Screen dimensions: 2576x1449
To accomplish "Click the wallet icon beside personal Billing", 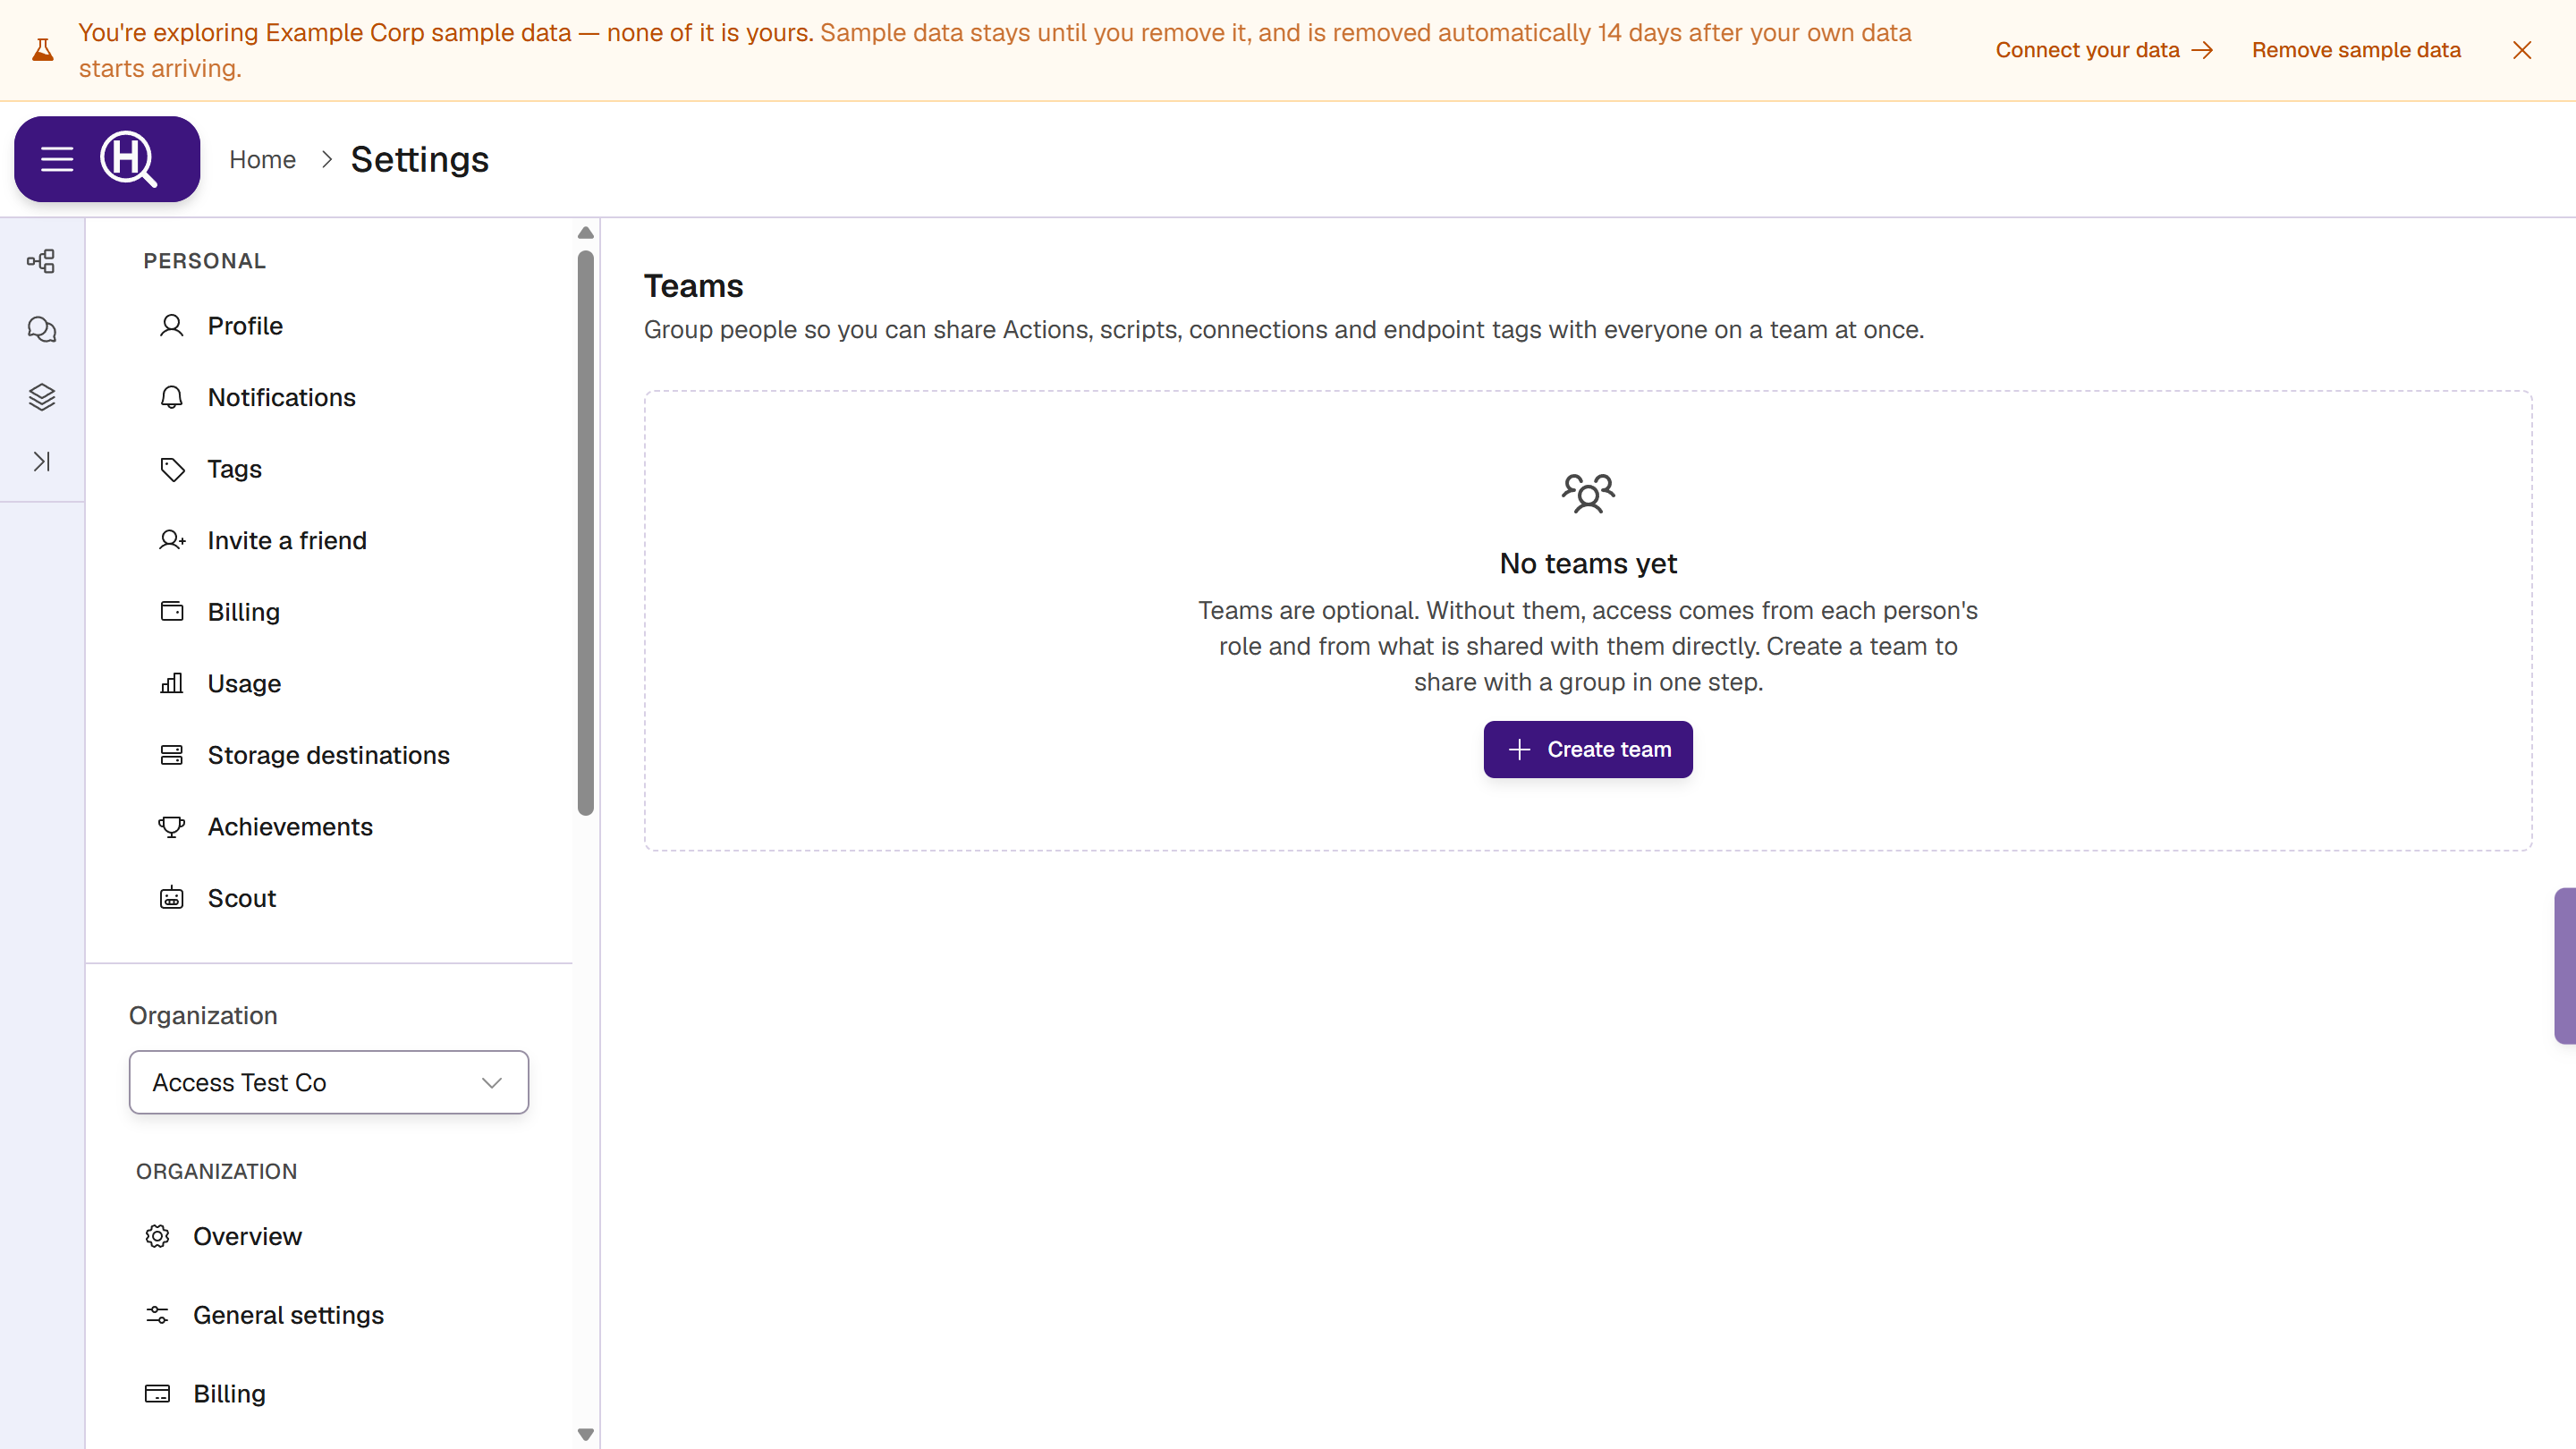I will 172,611.
